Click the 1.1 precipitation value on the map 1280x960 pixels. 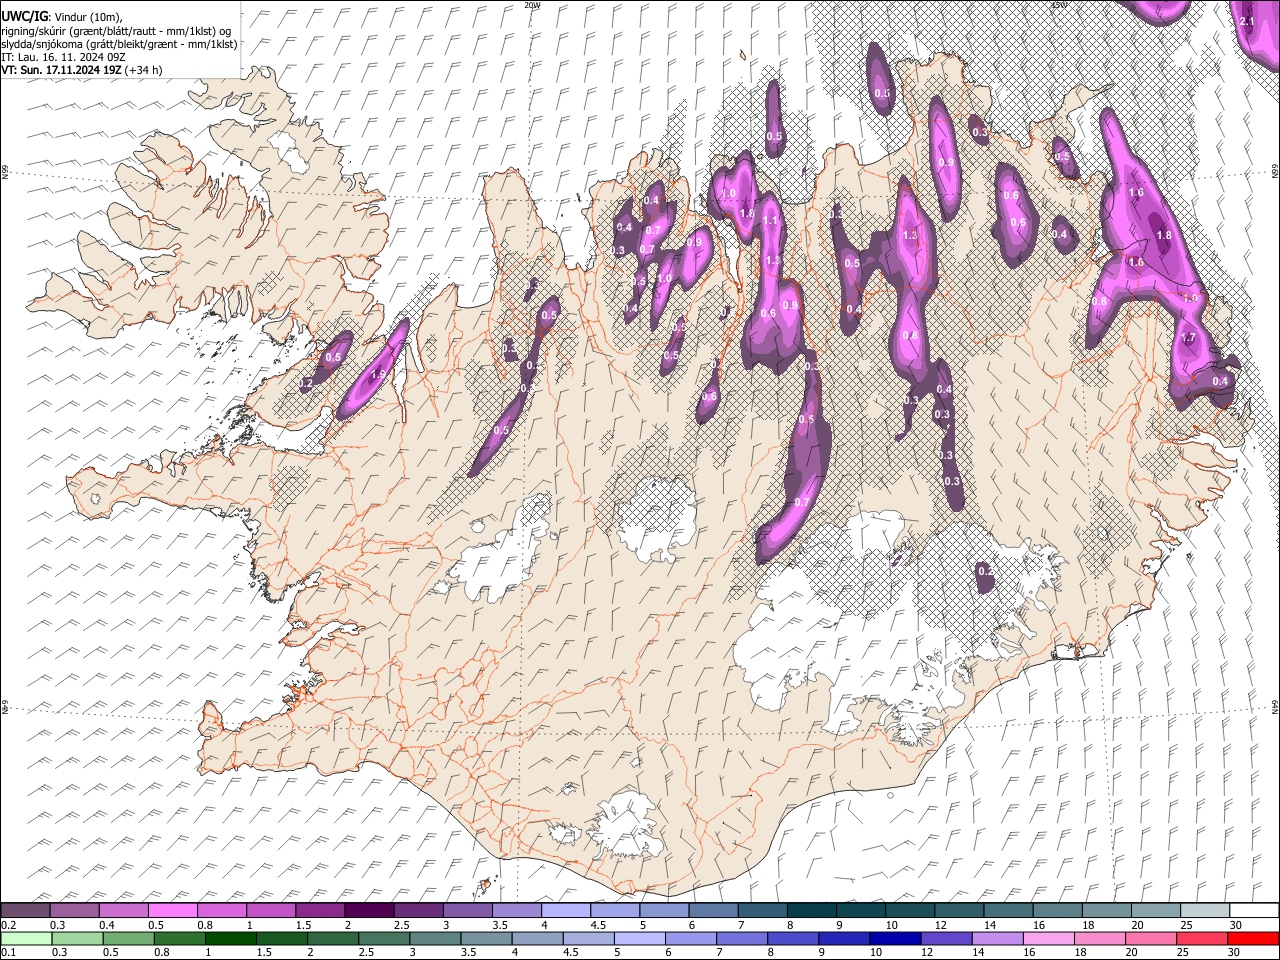click(770, 220)
